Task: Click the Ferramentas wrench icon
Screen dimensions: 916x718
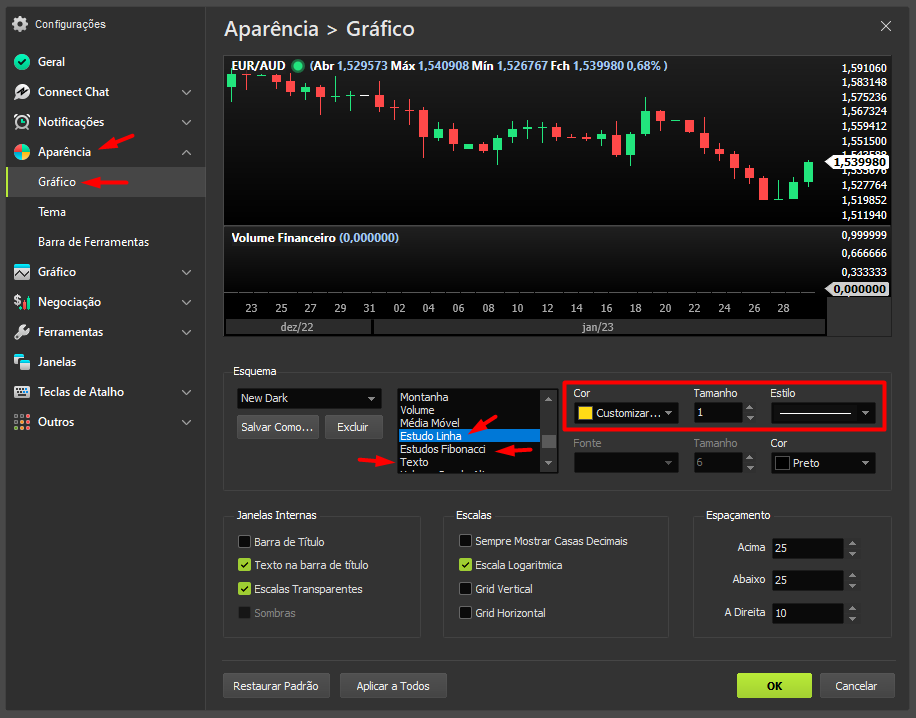Action: [x=22, y=332]
